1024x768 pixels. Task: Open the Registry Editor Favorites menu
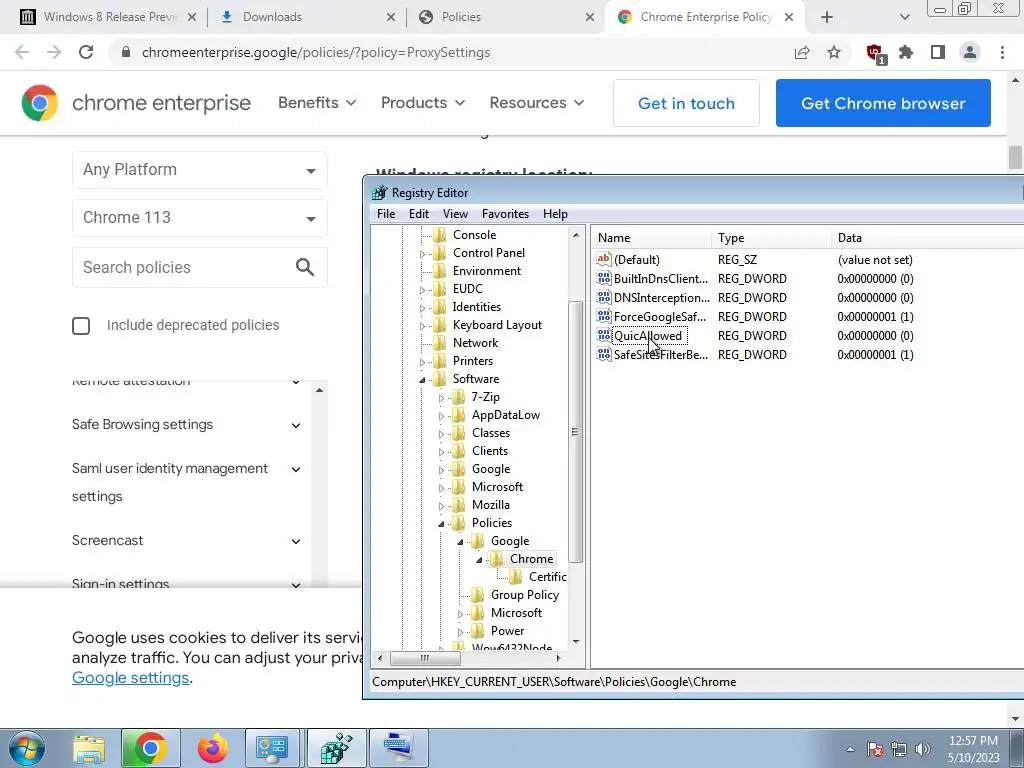tap(505, 214)
